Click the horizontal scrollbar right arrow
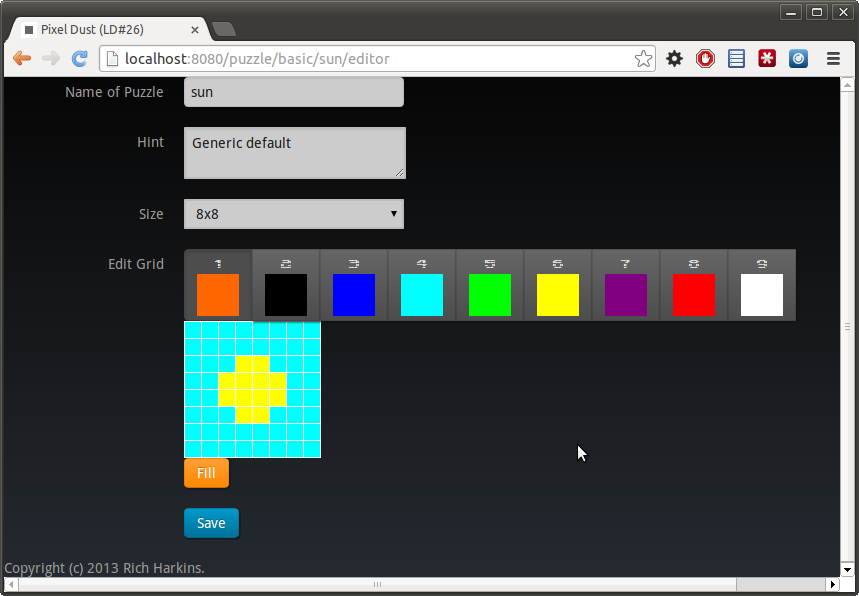The height and width of the screenshot is (596, 859). tap(833, 584)
